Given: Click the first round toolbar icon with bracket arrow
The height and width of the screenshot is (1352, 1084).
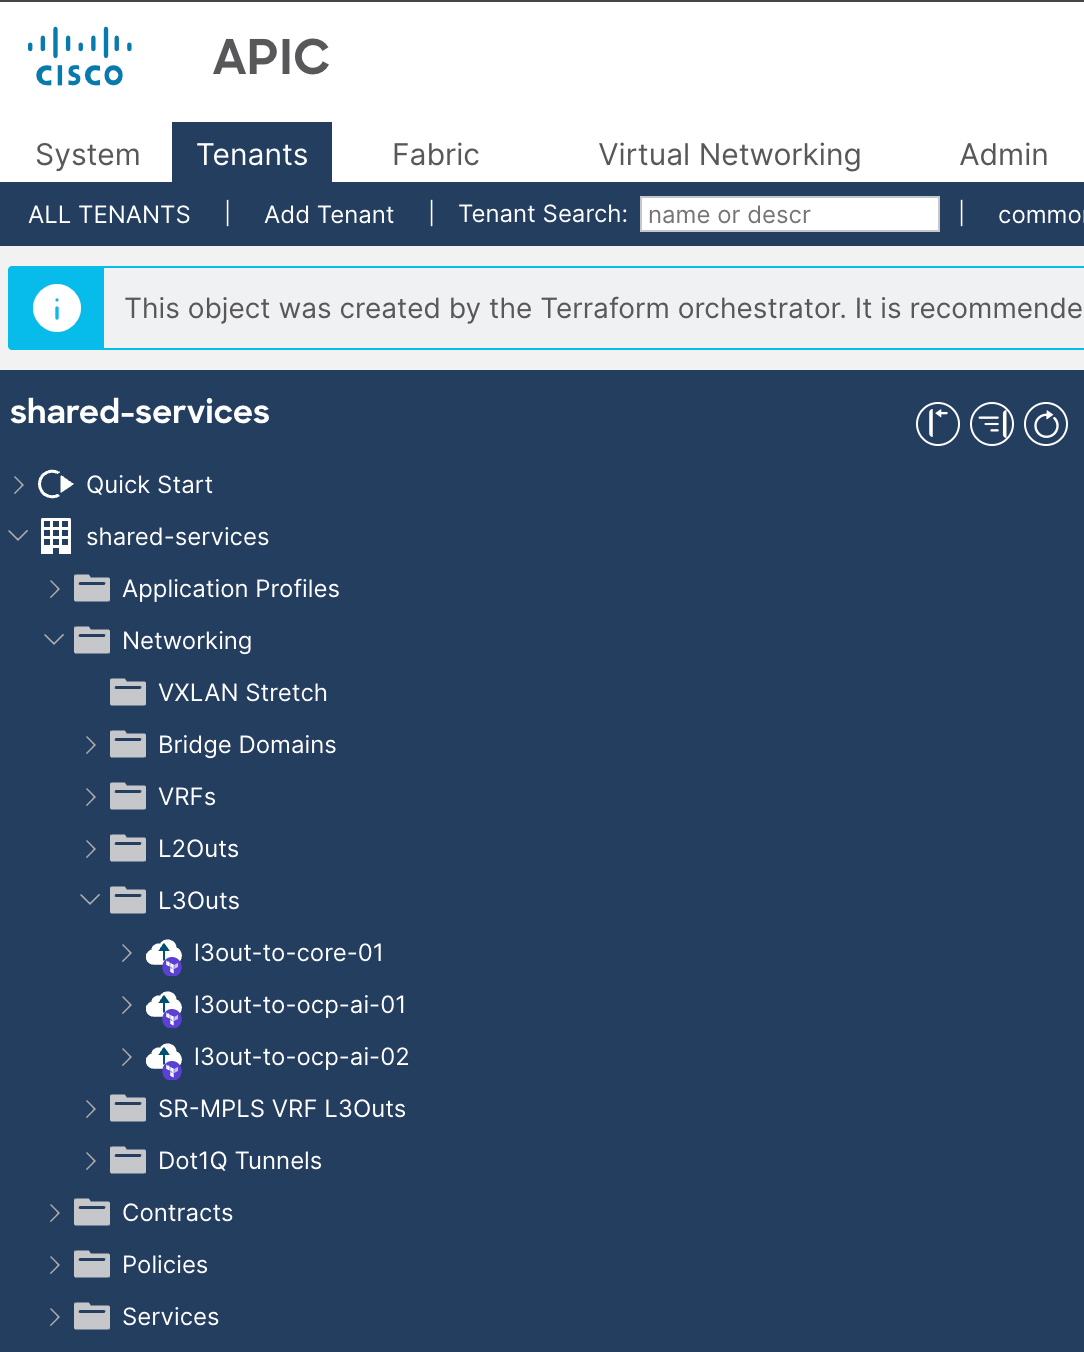Looking at the screenshot, I should click(x=937, y=424).
